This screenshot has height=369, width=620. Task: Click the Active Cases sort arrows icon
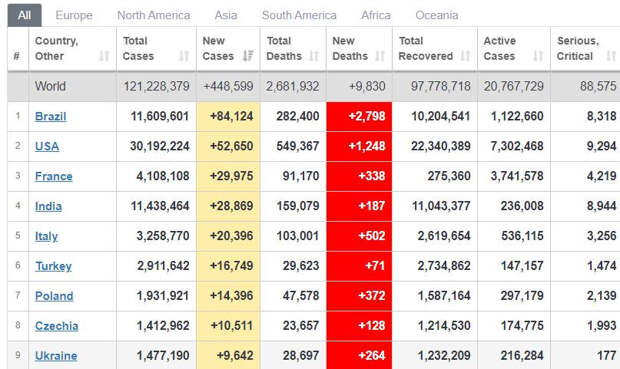coord(538,56)
